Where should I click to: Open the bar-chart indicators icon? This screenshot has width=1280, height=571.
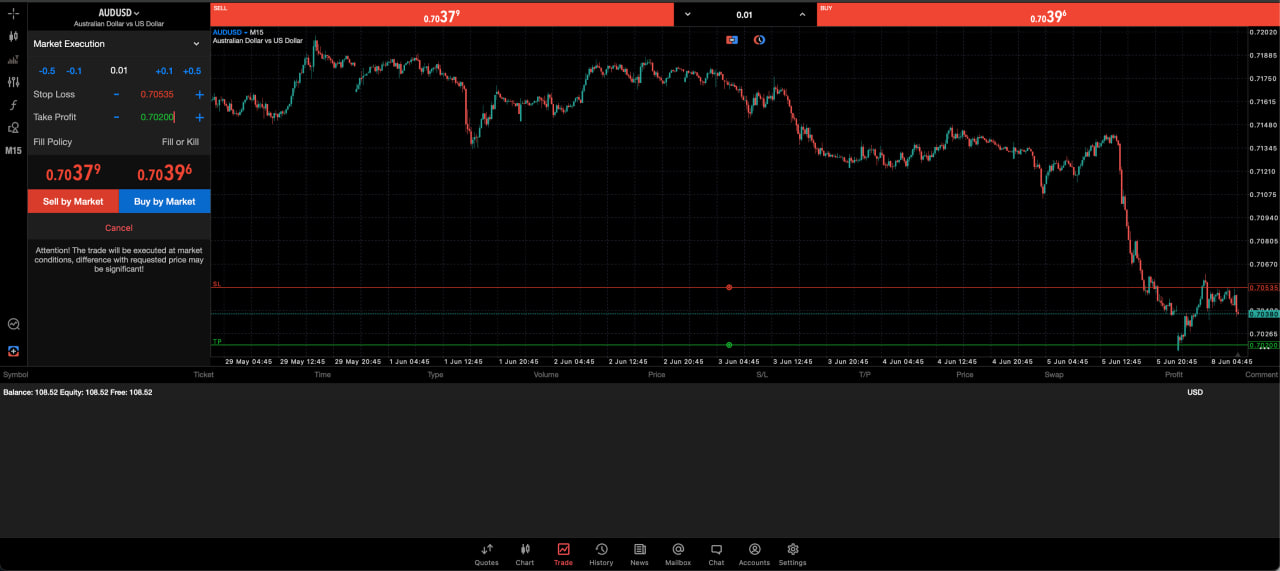tap(13, 59)
